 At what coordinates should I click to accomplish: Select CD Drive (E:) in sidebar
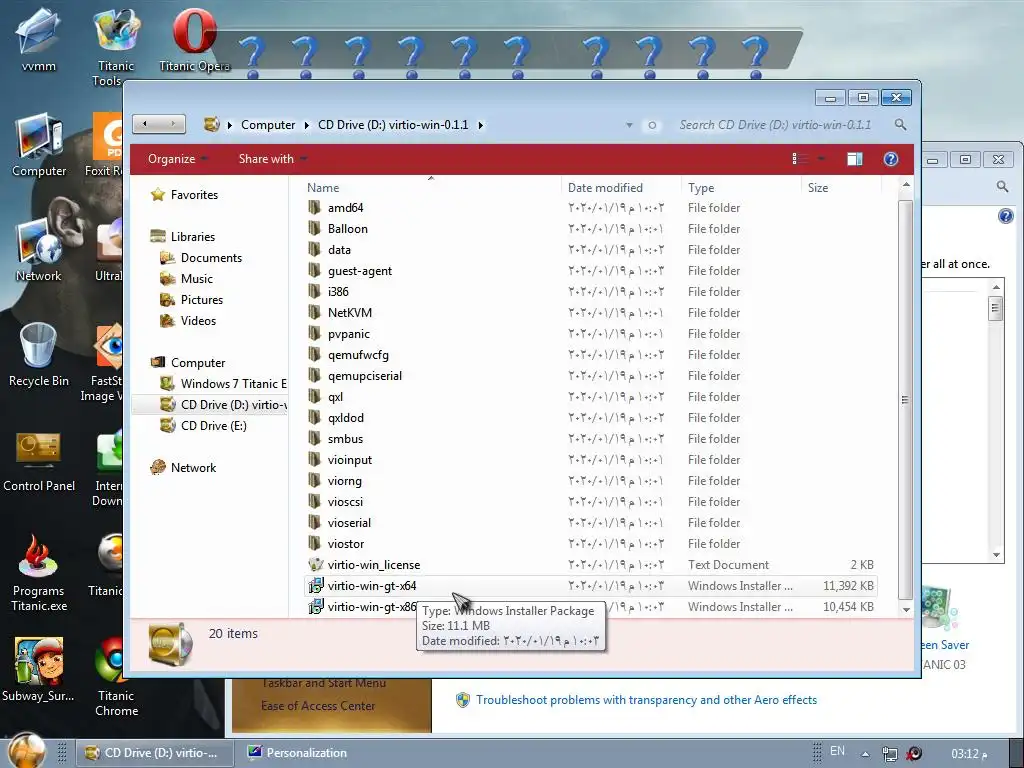(x=214, y=425)
